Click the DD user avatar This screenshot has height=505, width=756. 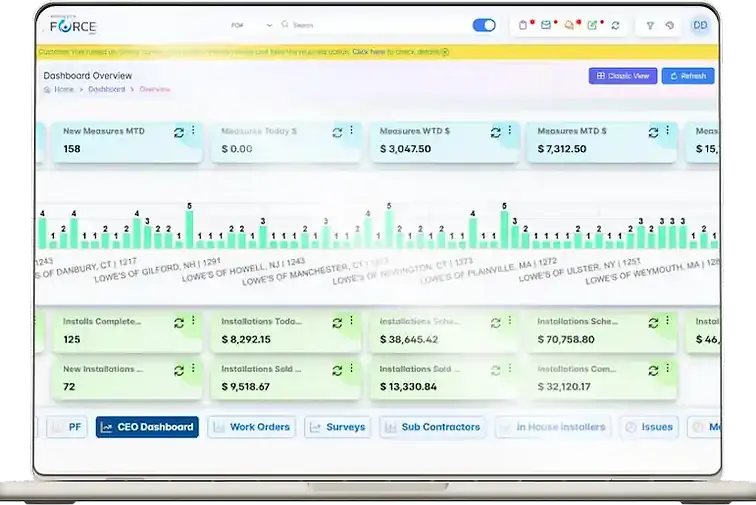700,26
